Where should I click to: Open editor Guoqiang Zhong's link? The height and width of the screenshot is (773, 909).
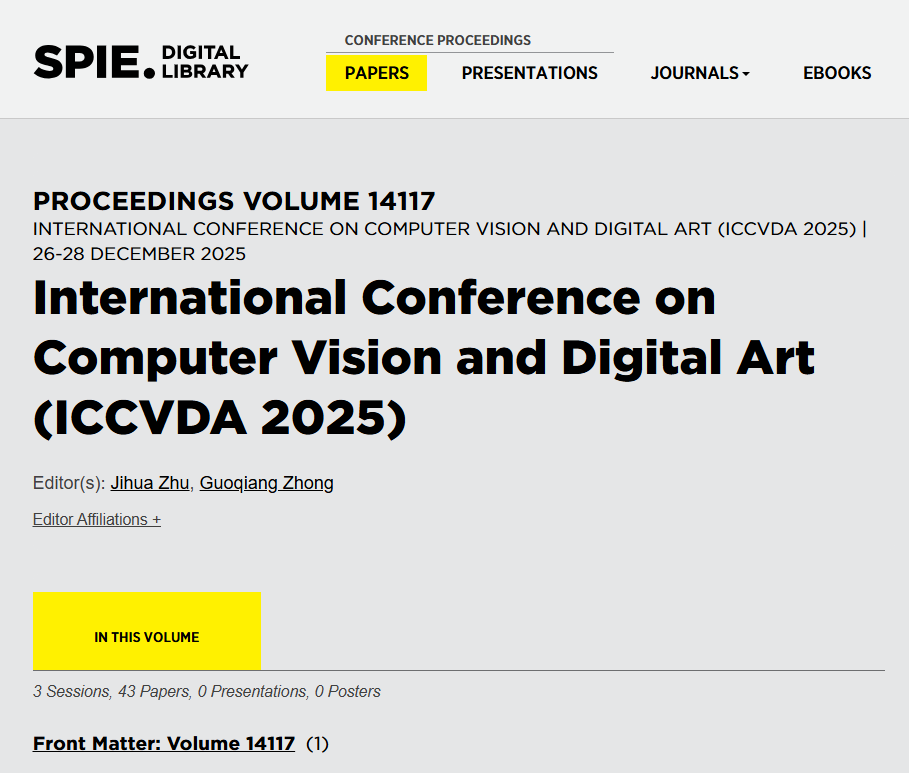pos(267,483)
